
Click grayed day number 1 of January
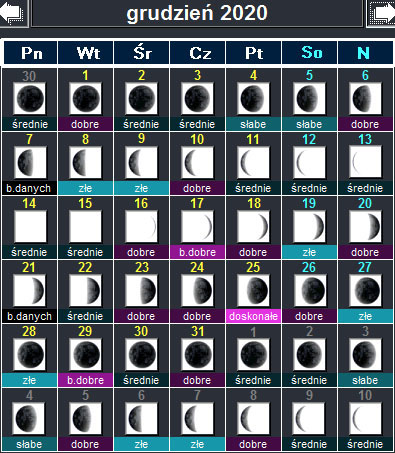click(253, 332)
